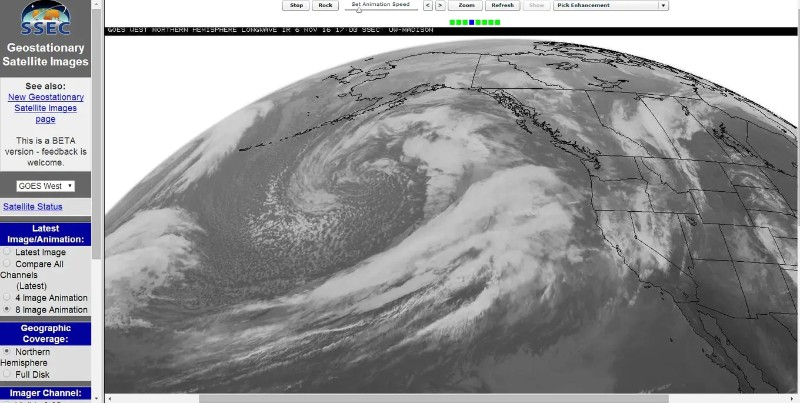Select the 8 Image Animation option

(x=7, y=309)
